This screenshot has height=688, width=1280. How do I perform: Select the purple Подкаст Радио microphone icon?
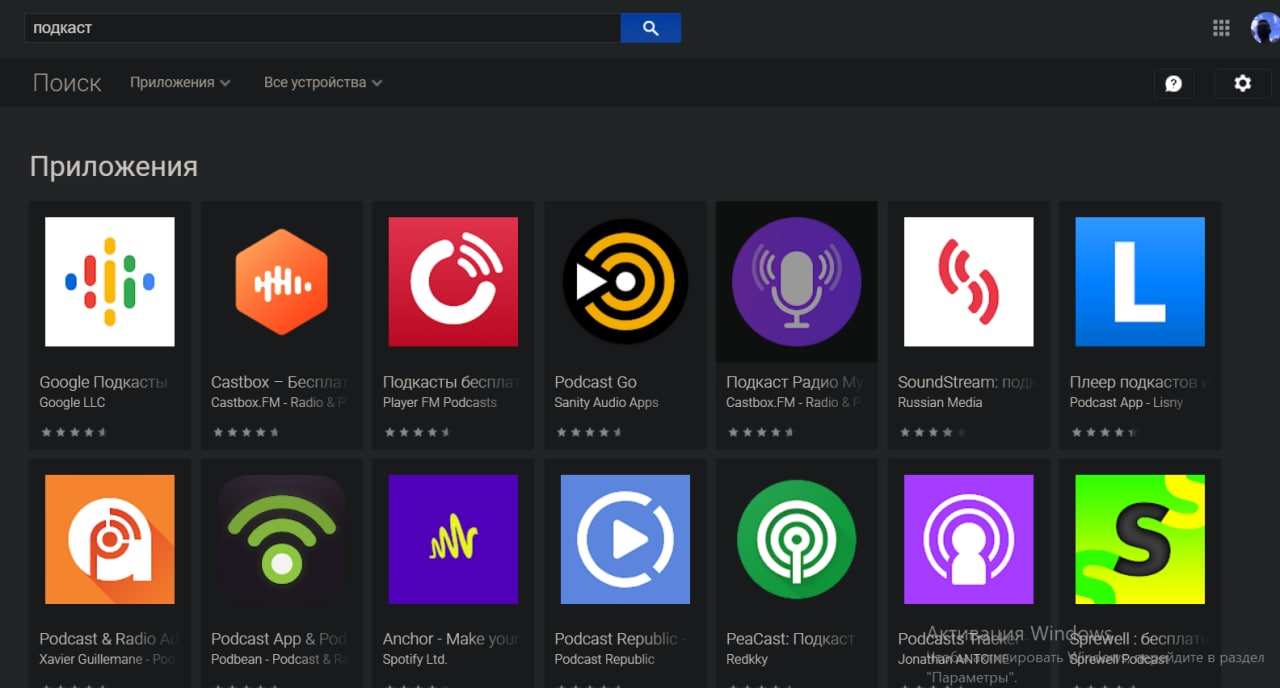pos(797,282)
